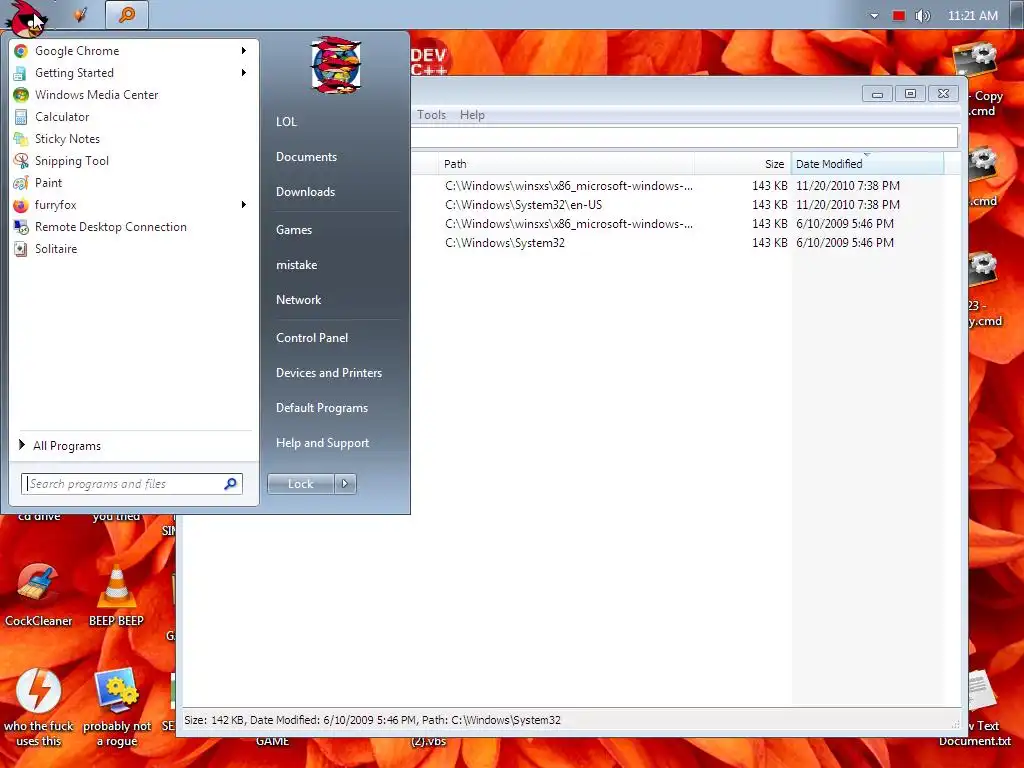Open the 'who the fuck uses this' shortcut
This screenshot has width=1024, height=768.
click(38, 707)
